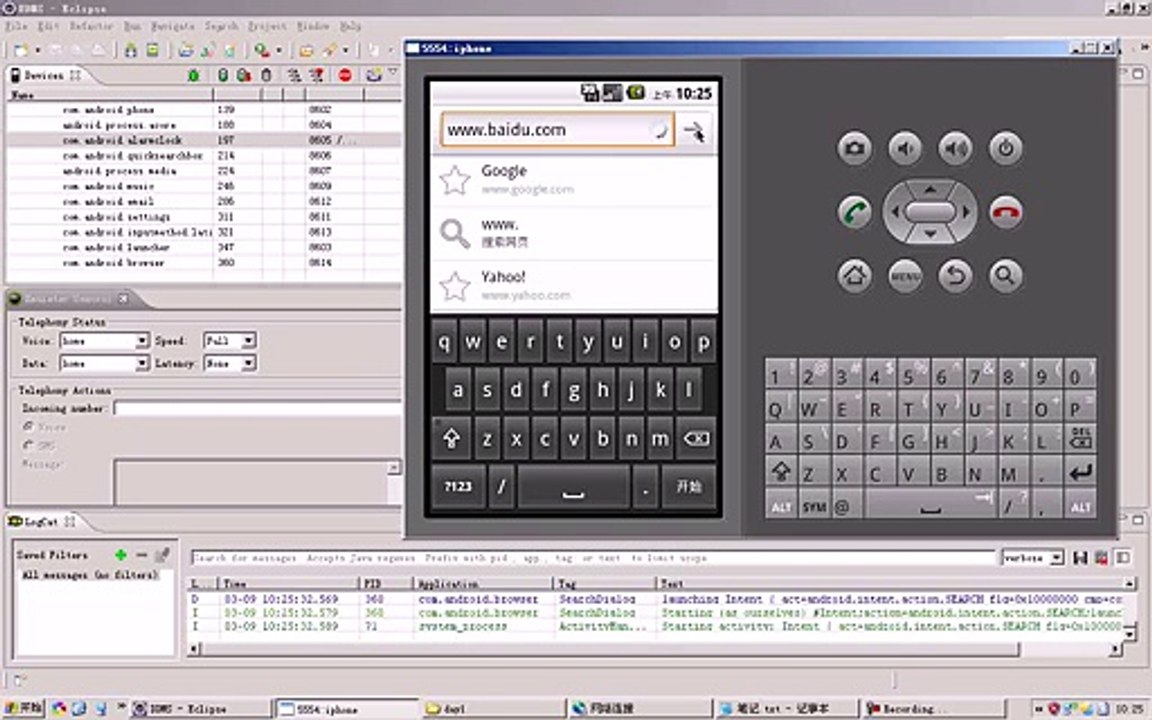Click the green Debug process bug icon
This screenshot has height=720, width=1152.
point(193,75)
